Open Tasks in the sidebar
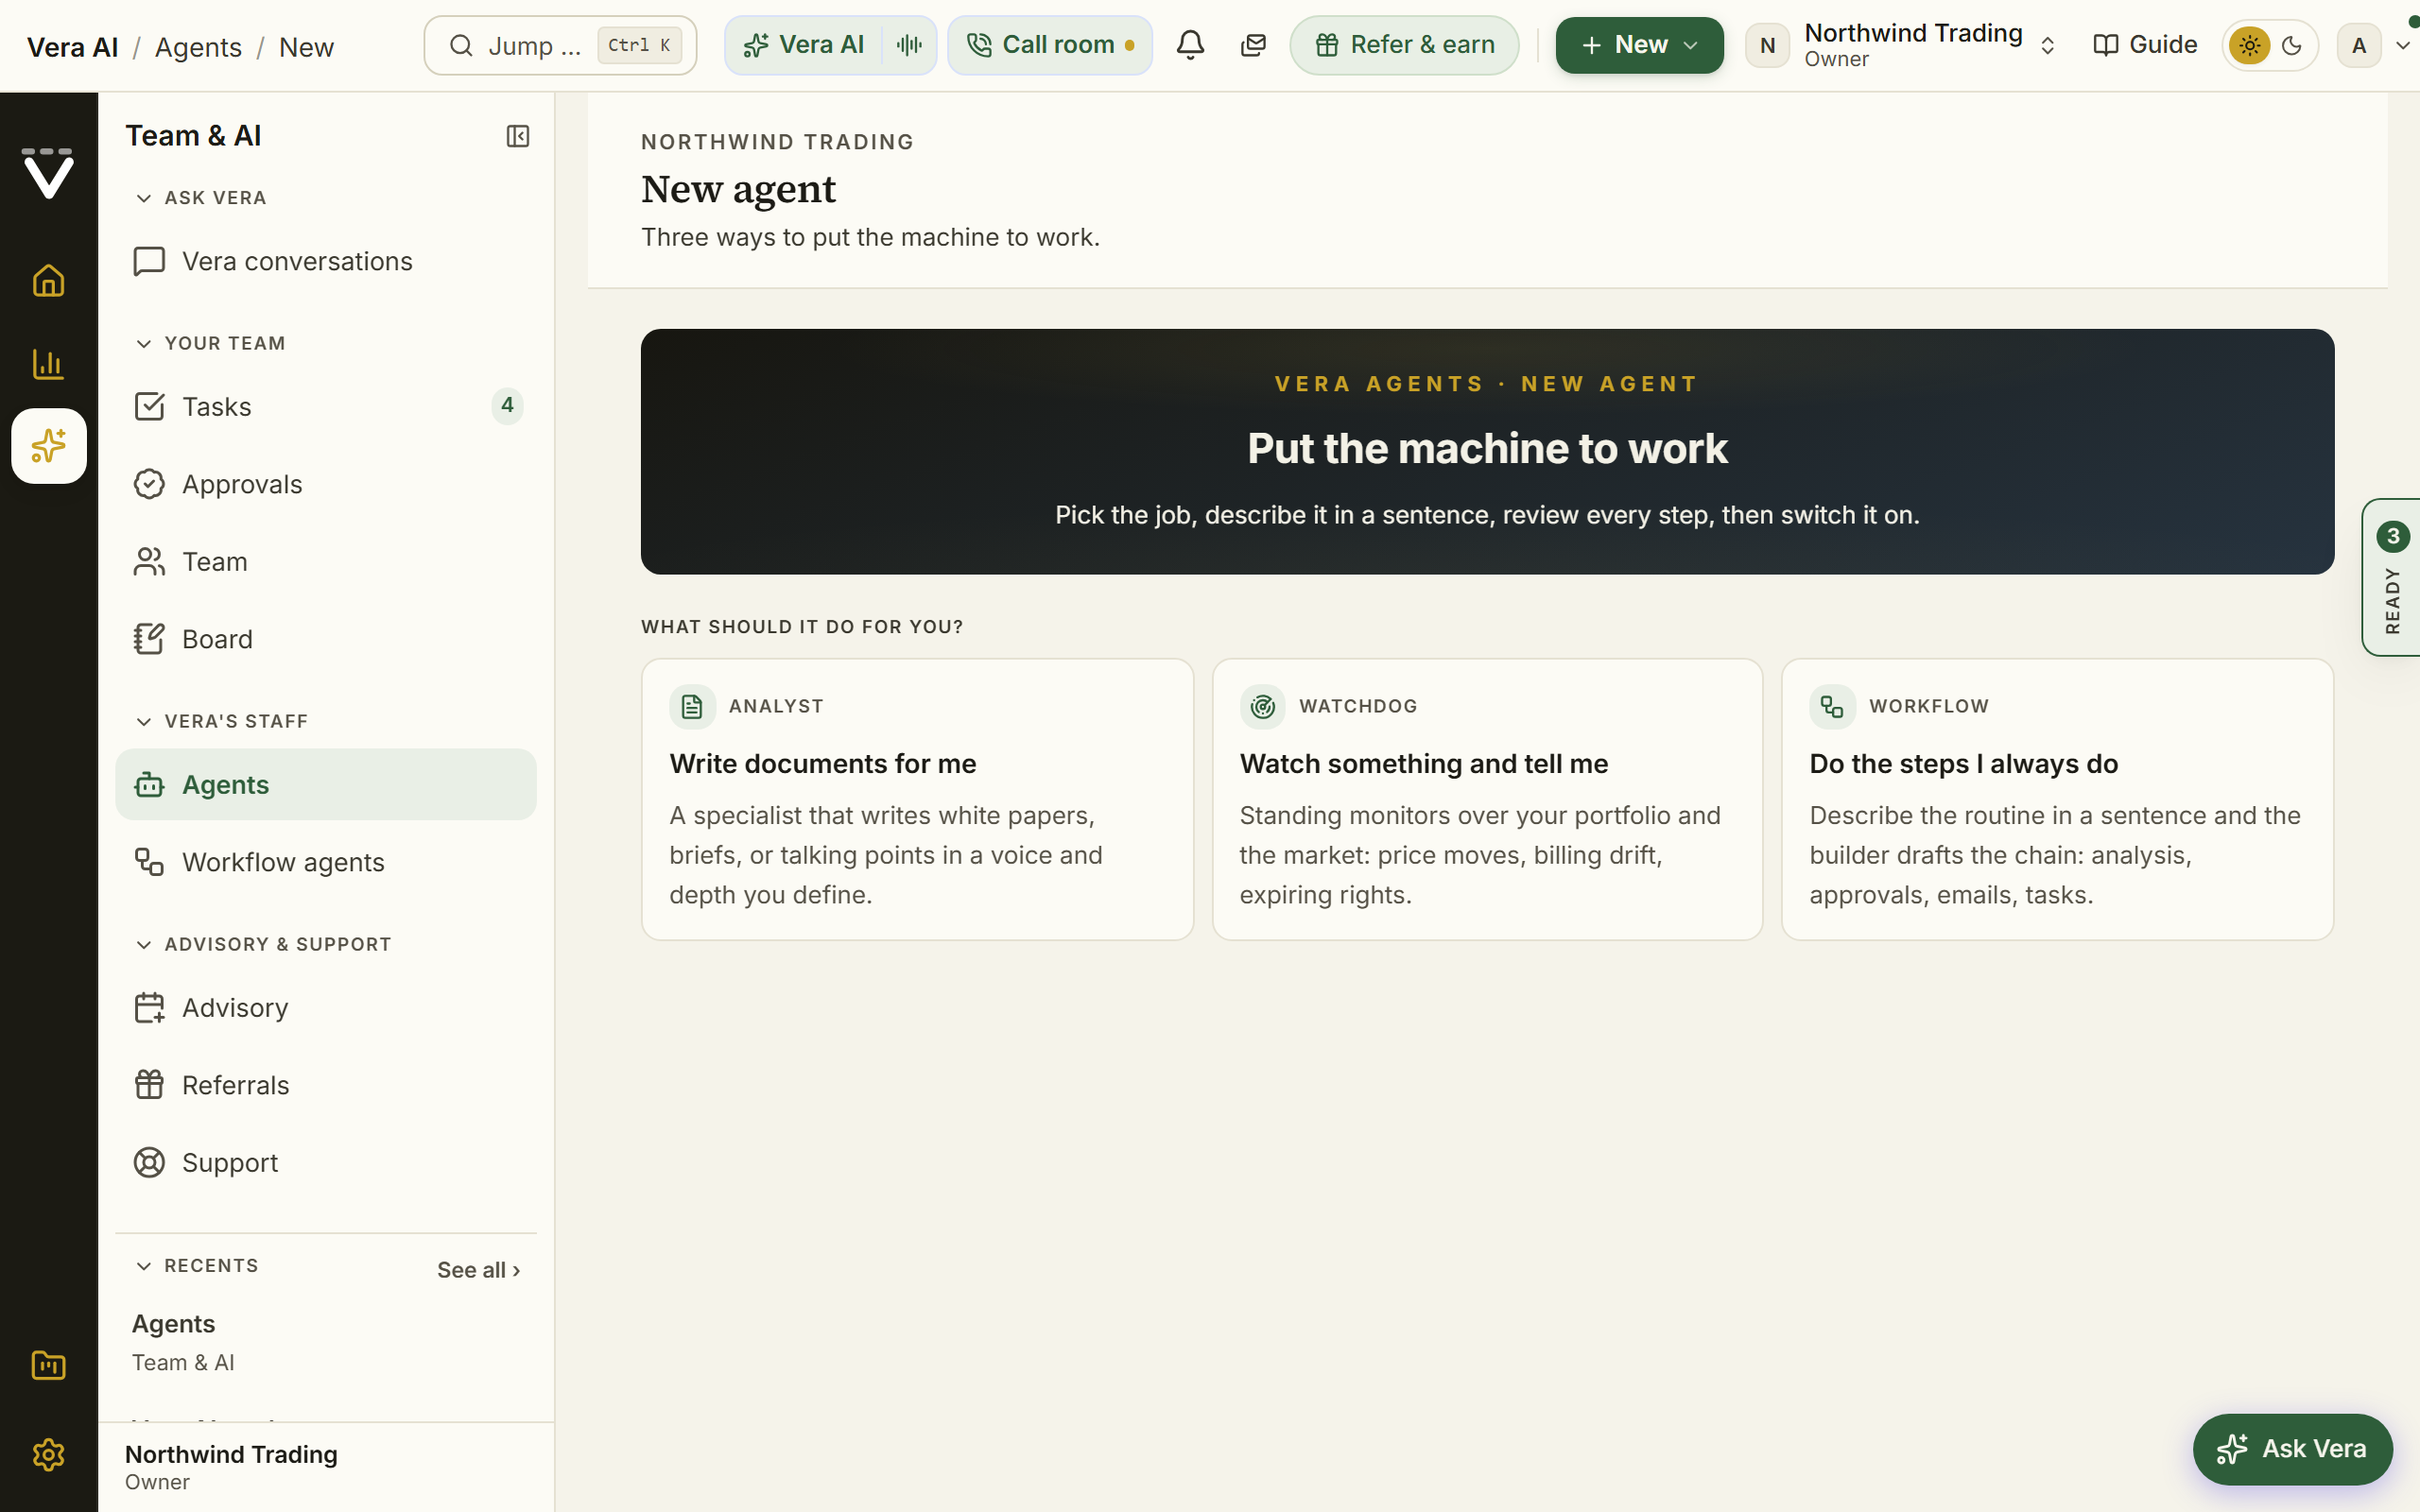Image resolution: width=2420 pixels, height=1512 pixels. 326,407
